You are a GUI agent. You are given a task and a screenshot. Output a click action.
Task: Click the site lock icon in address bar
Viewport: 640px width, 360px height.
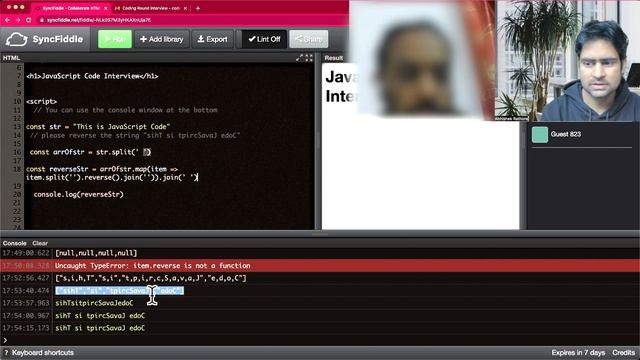(x=41, y=20)
